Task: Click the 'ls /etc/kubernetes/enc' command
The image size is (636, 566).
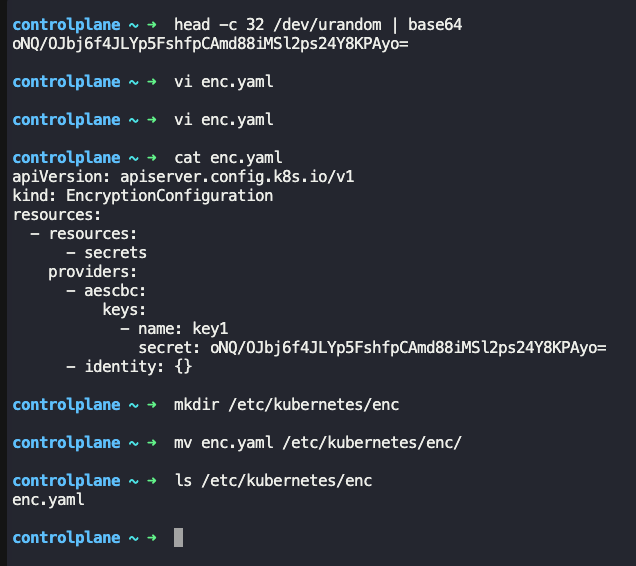Action: tap(273, 481)
